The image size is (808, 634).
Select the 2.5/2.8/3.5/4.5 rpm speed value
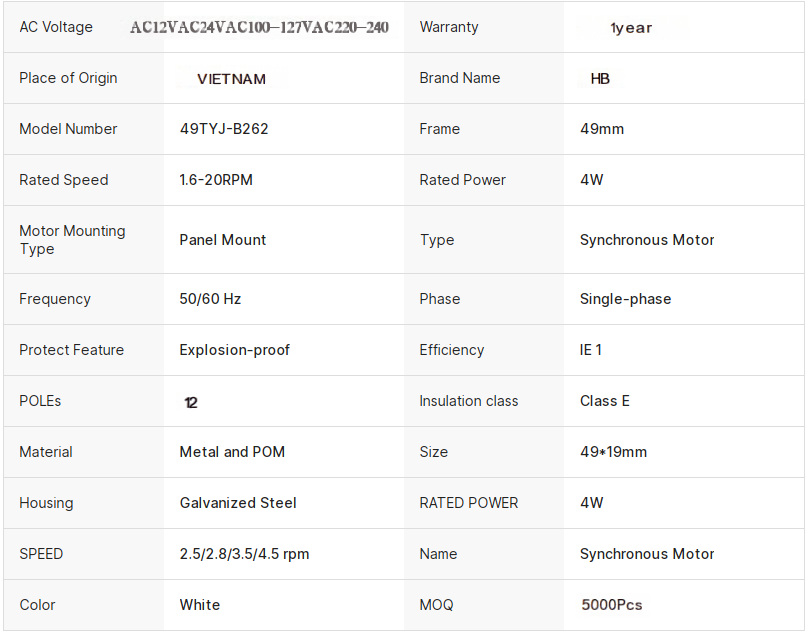click(x=244, y=554)
